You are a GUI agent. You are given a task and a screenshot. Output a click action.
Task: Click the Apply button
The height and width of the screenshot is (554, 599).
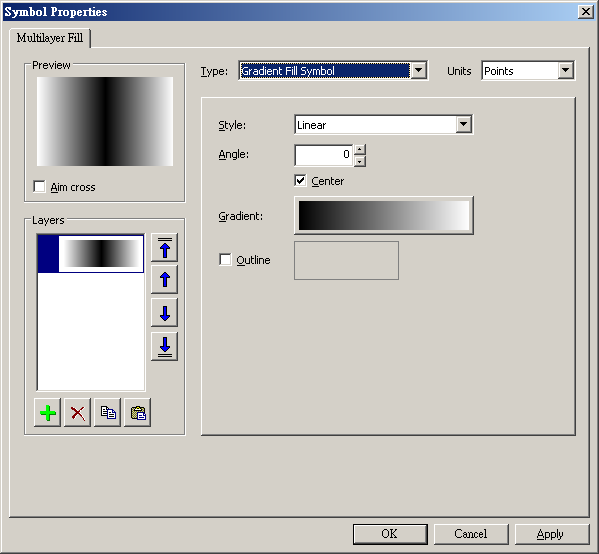point(550,534)
